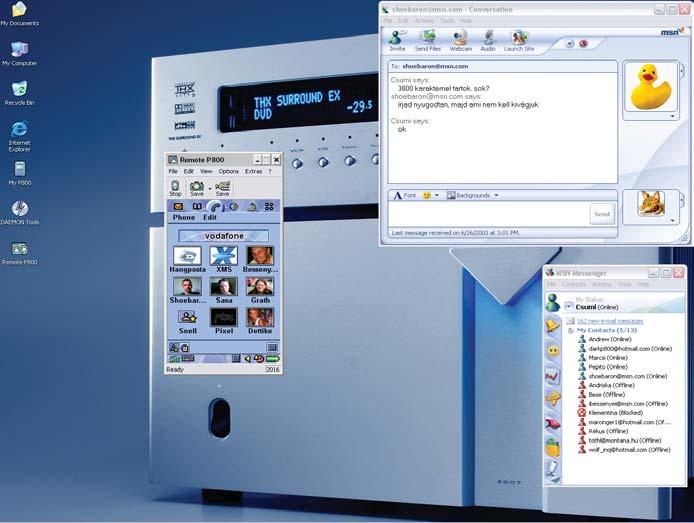Collapse the My Contacts (5/13) group
Viewport: 694px width, 523px height.
[571, 331]
